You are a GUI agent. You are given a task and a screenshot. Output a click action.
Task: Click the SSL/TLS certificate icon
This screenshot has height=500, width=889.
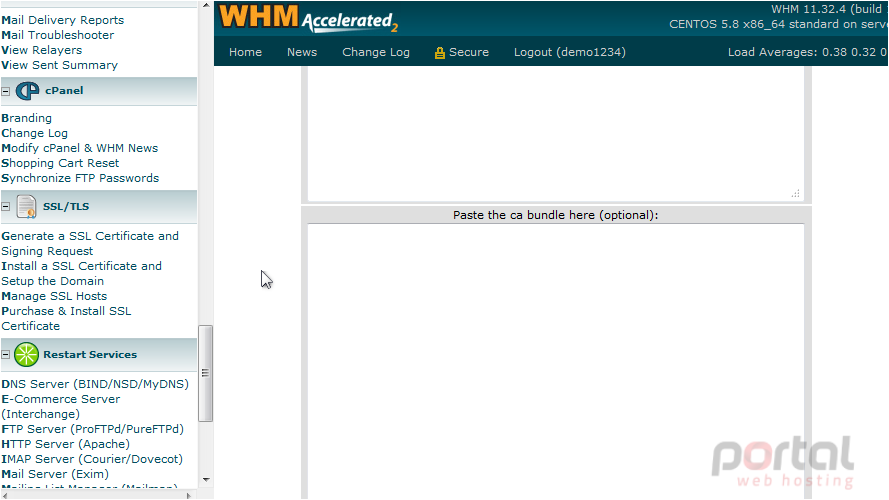pos(26,206)
